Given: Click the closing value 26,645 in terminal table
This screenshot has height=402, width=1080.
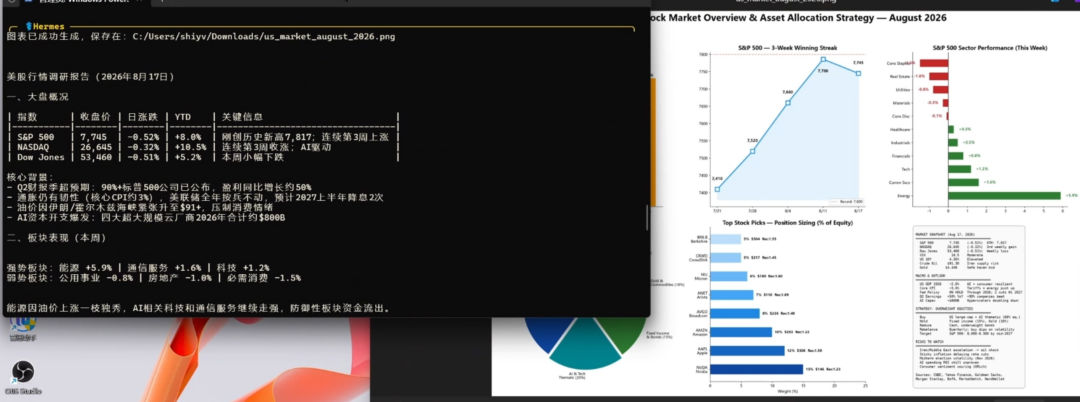Looking at the screenshot, I should 96,147.
